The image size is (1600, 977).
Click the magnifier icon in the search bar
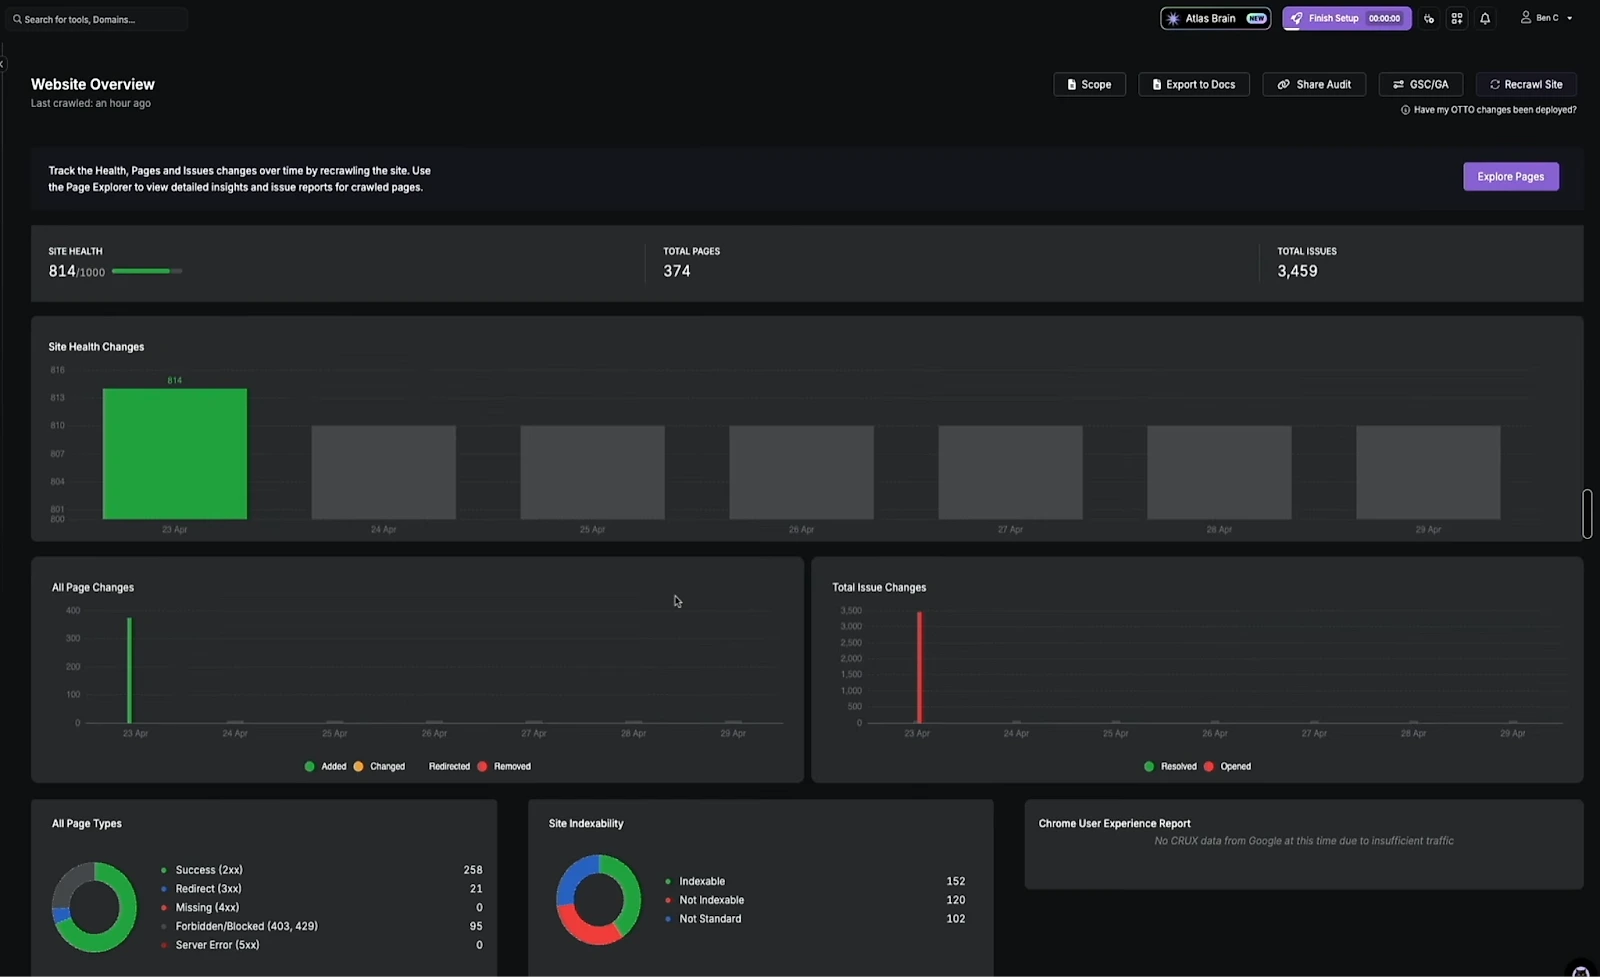click(x=17, y=19)
